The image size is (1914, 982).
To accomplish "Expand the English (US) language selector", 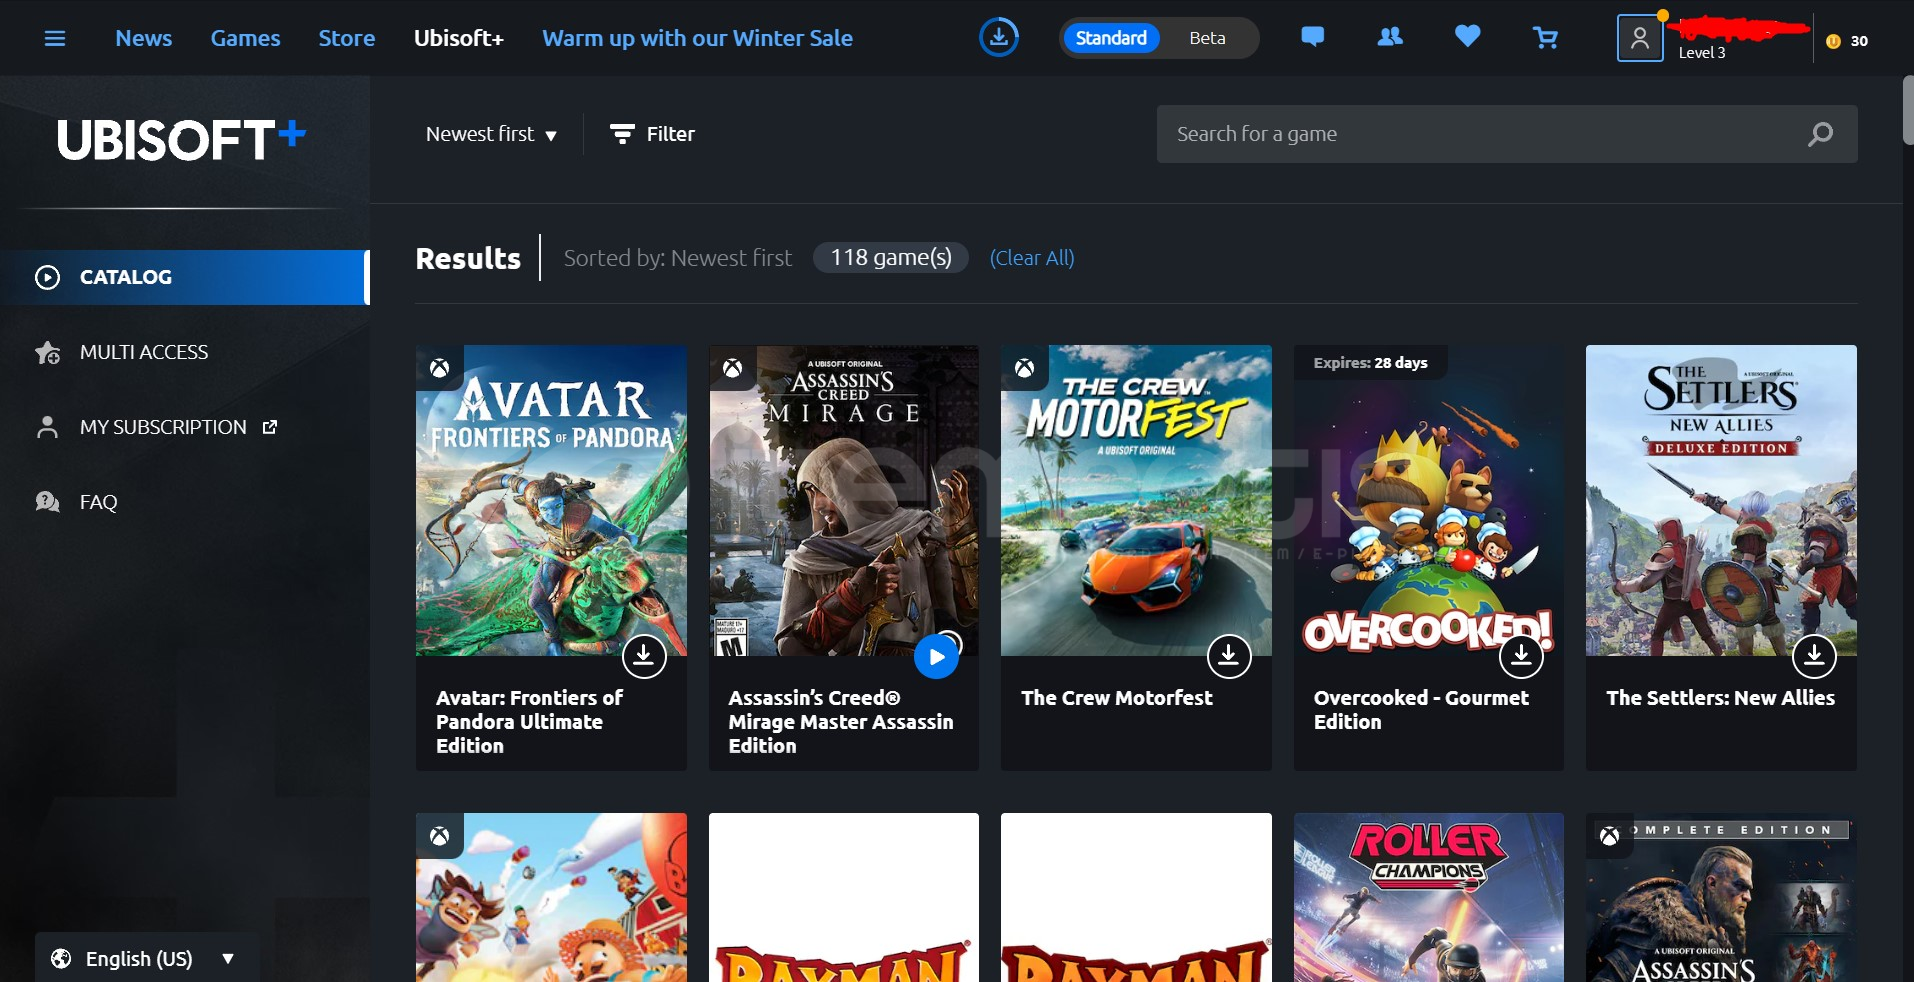I will pyautogui.click(x=146, y=958).
